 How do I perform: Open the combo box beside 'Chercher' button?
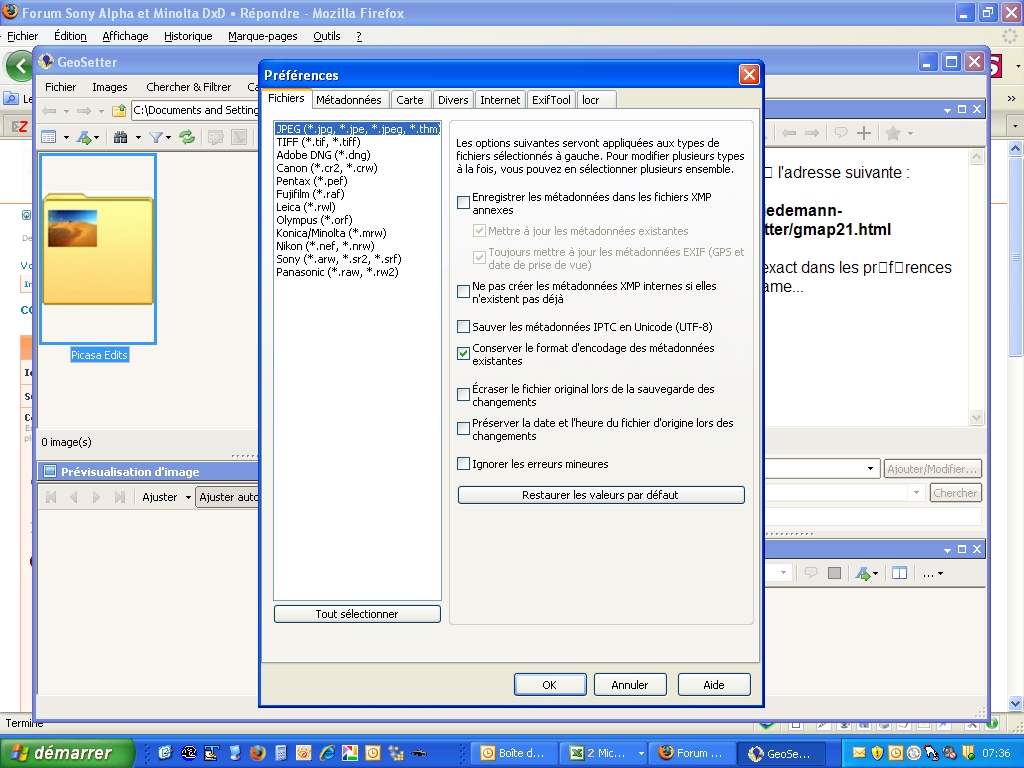click(916, 492)
